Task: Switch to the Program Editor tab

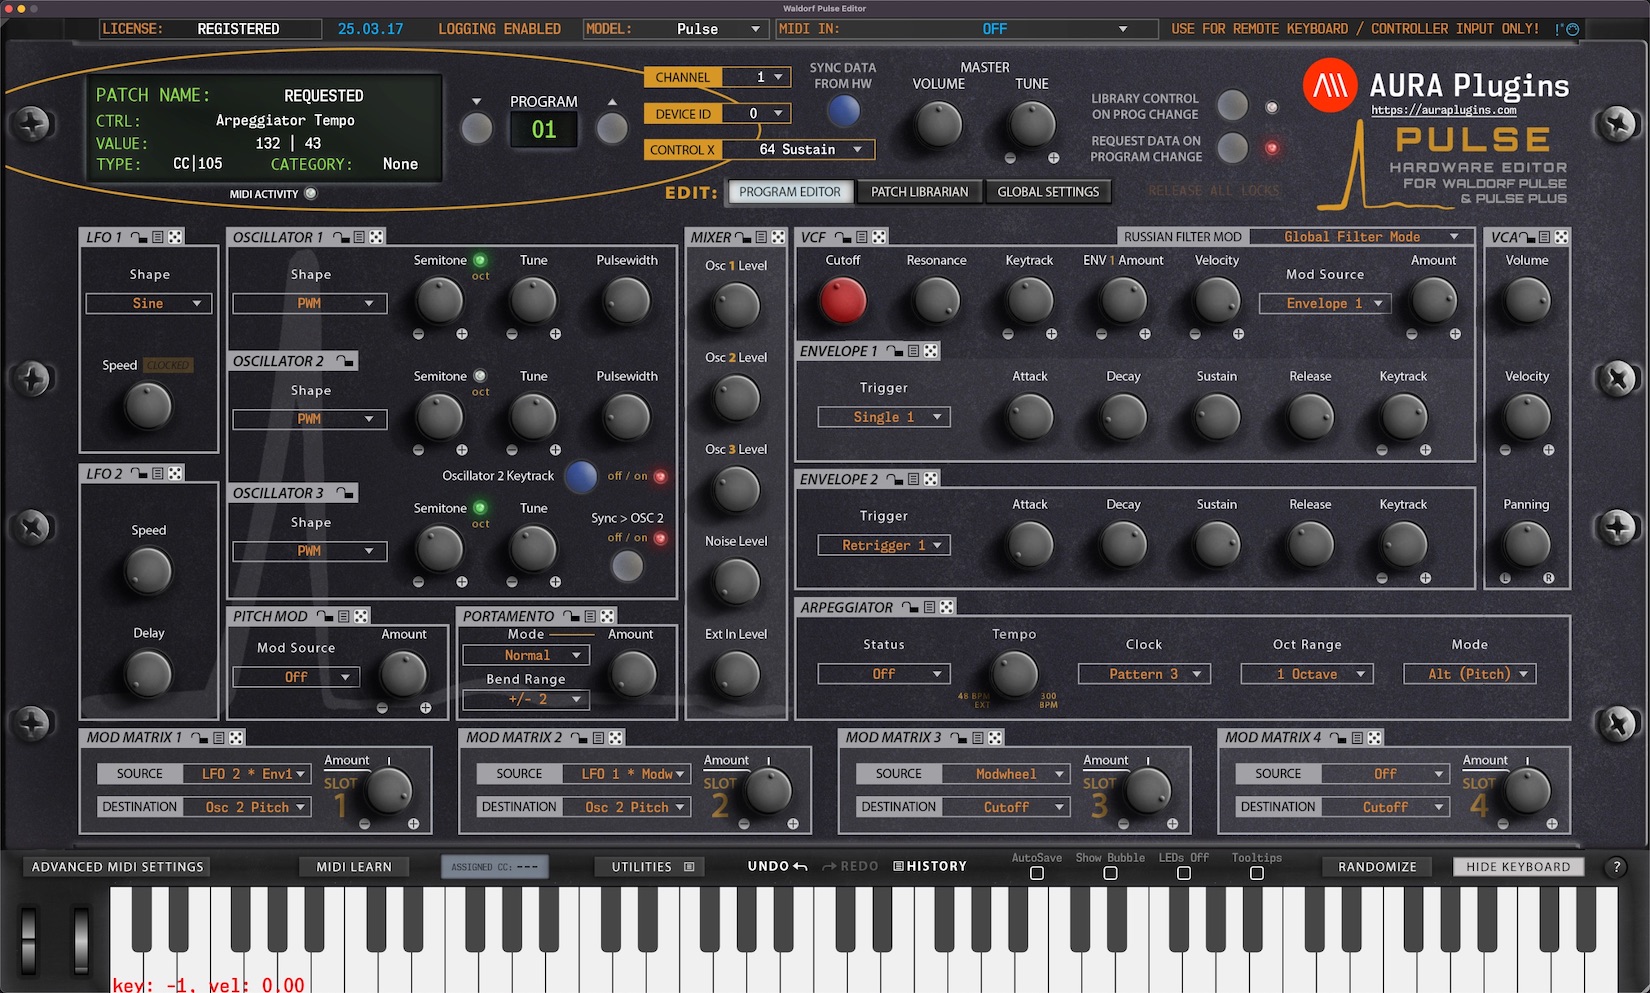Action: coord(790,192)
